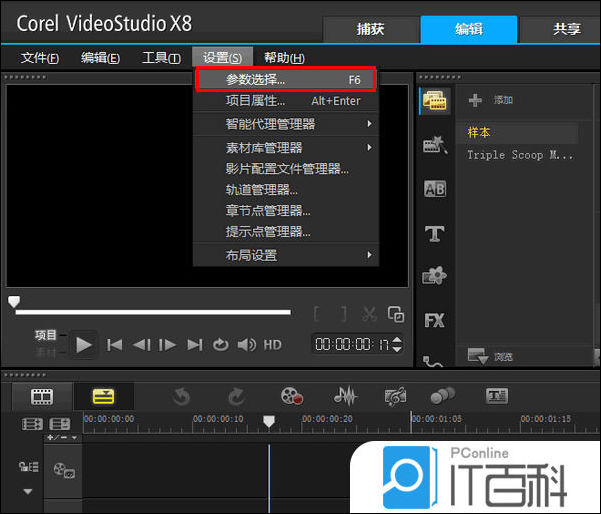Viewport: 601px width, 514px height.
Task: Click the Record/Capture option film reel icon
Action: click(x=291, y=397)
